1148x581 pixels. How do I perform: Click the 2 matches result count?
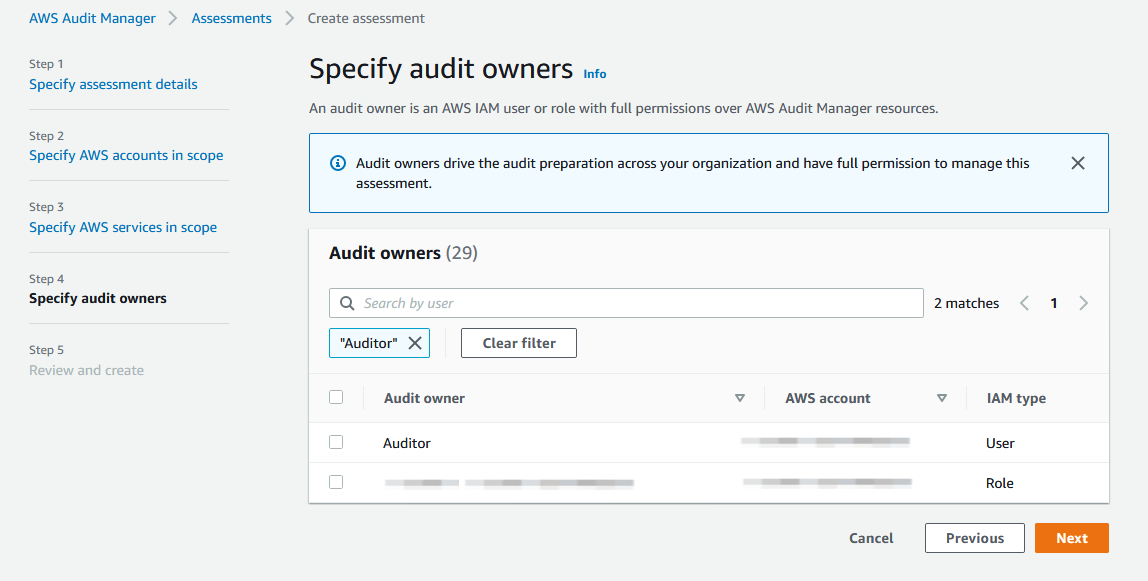pyautogui.click(x=966, y=303)
